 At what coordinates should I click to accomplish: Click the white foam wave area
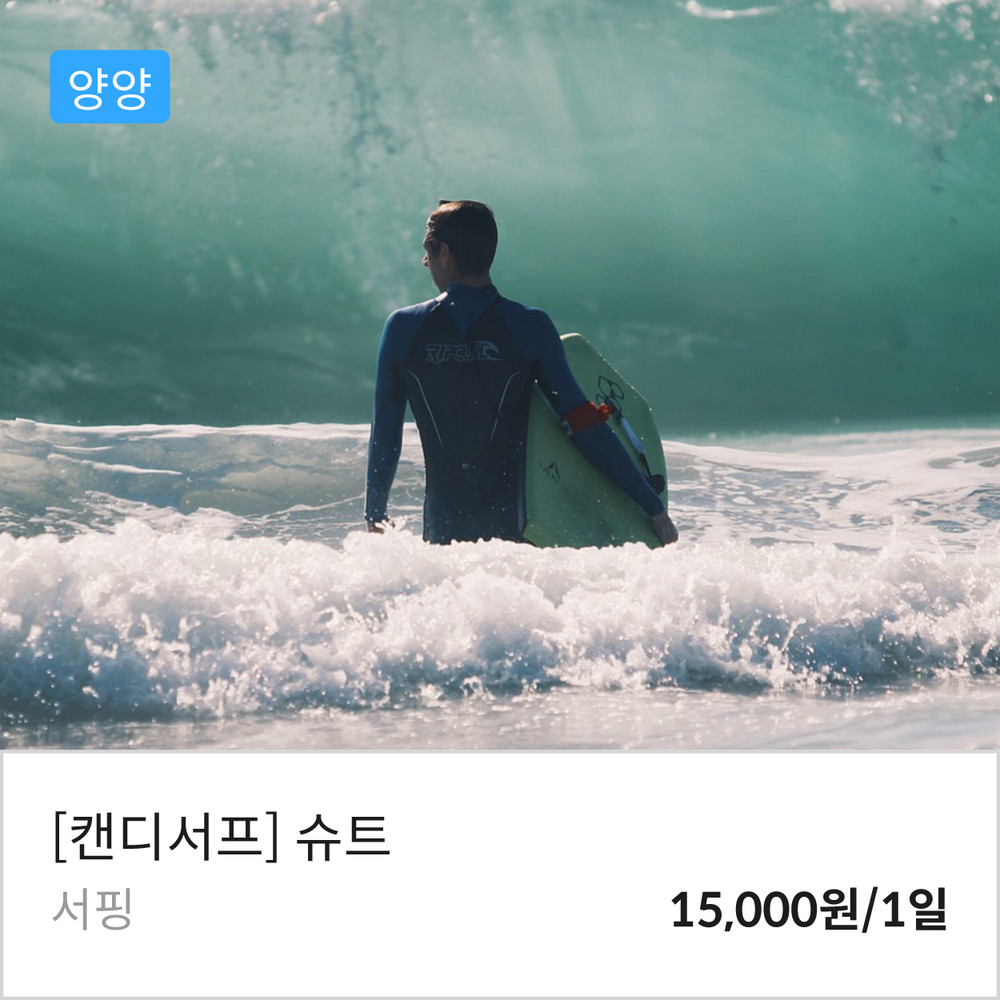click(x=500, y=619)
